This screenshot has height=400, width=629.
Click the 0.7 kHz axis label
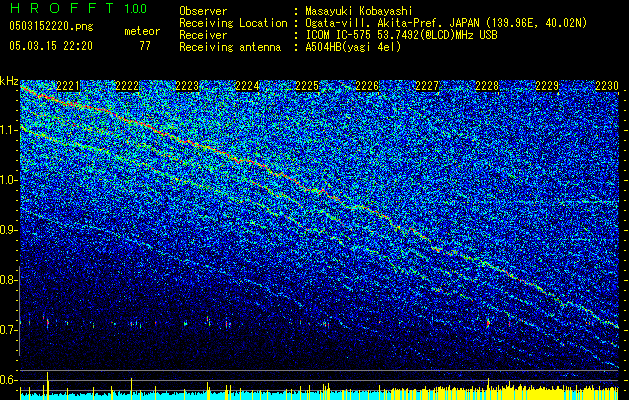8,330
